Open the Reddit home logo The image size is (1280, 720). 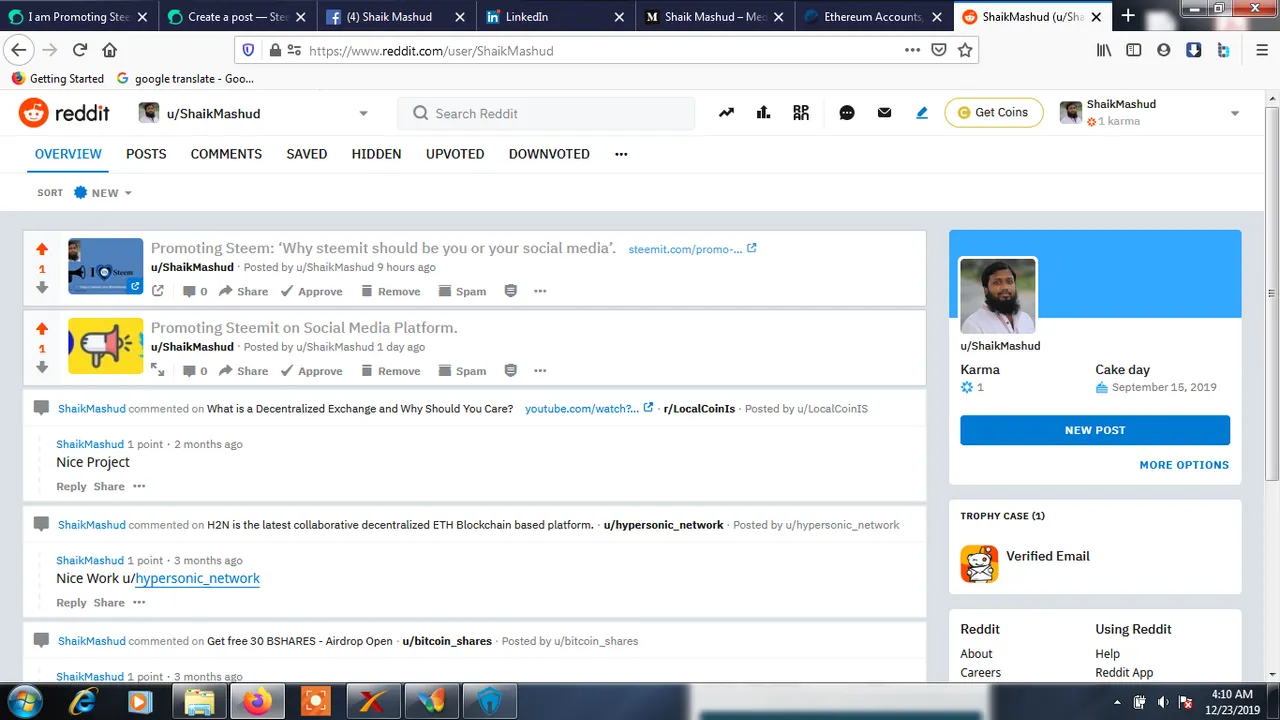click(x=64, y=113)
